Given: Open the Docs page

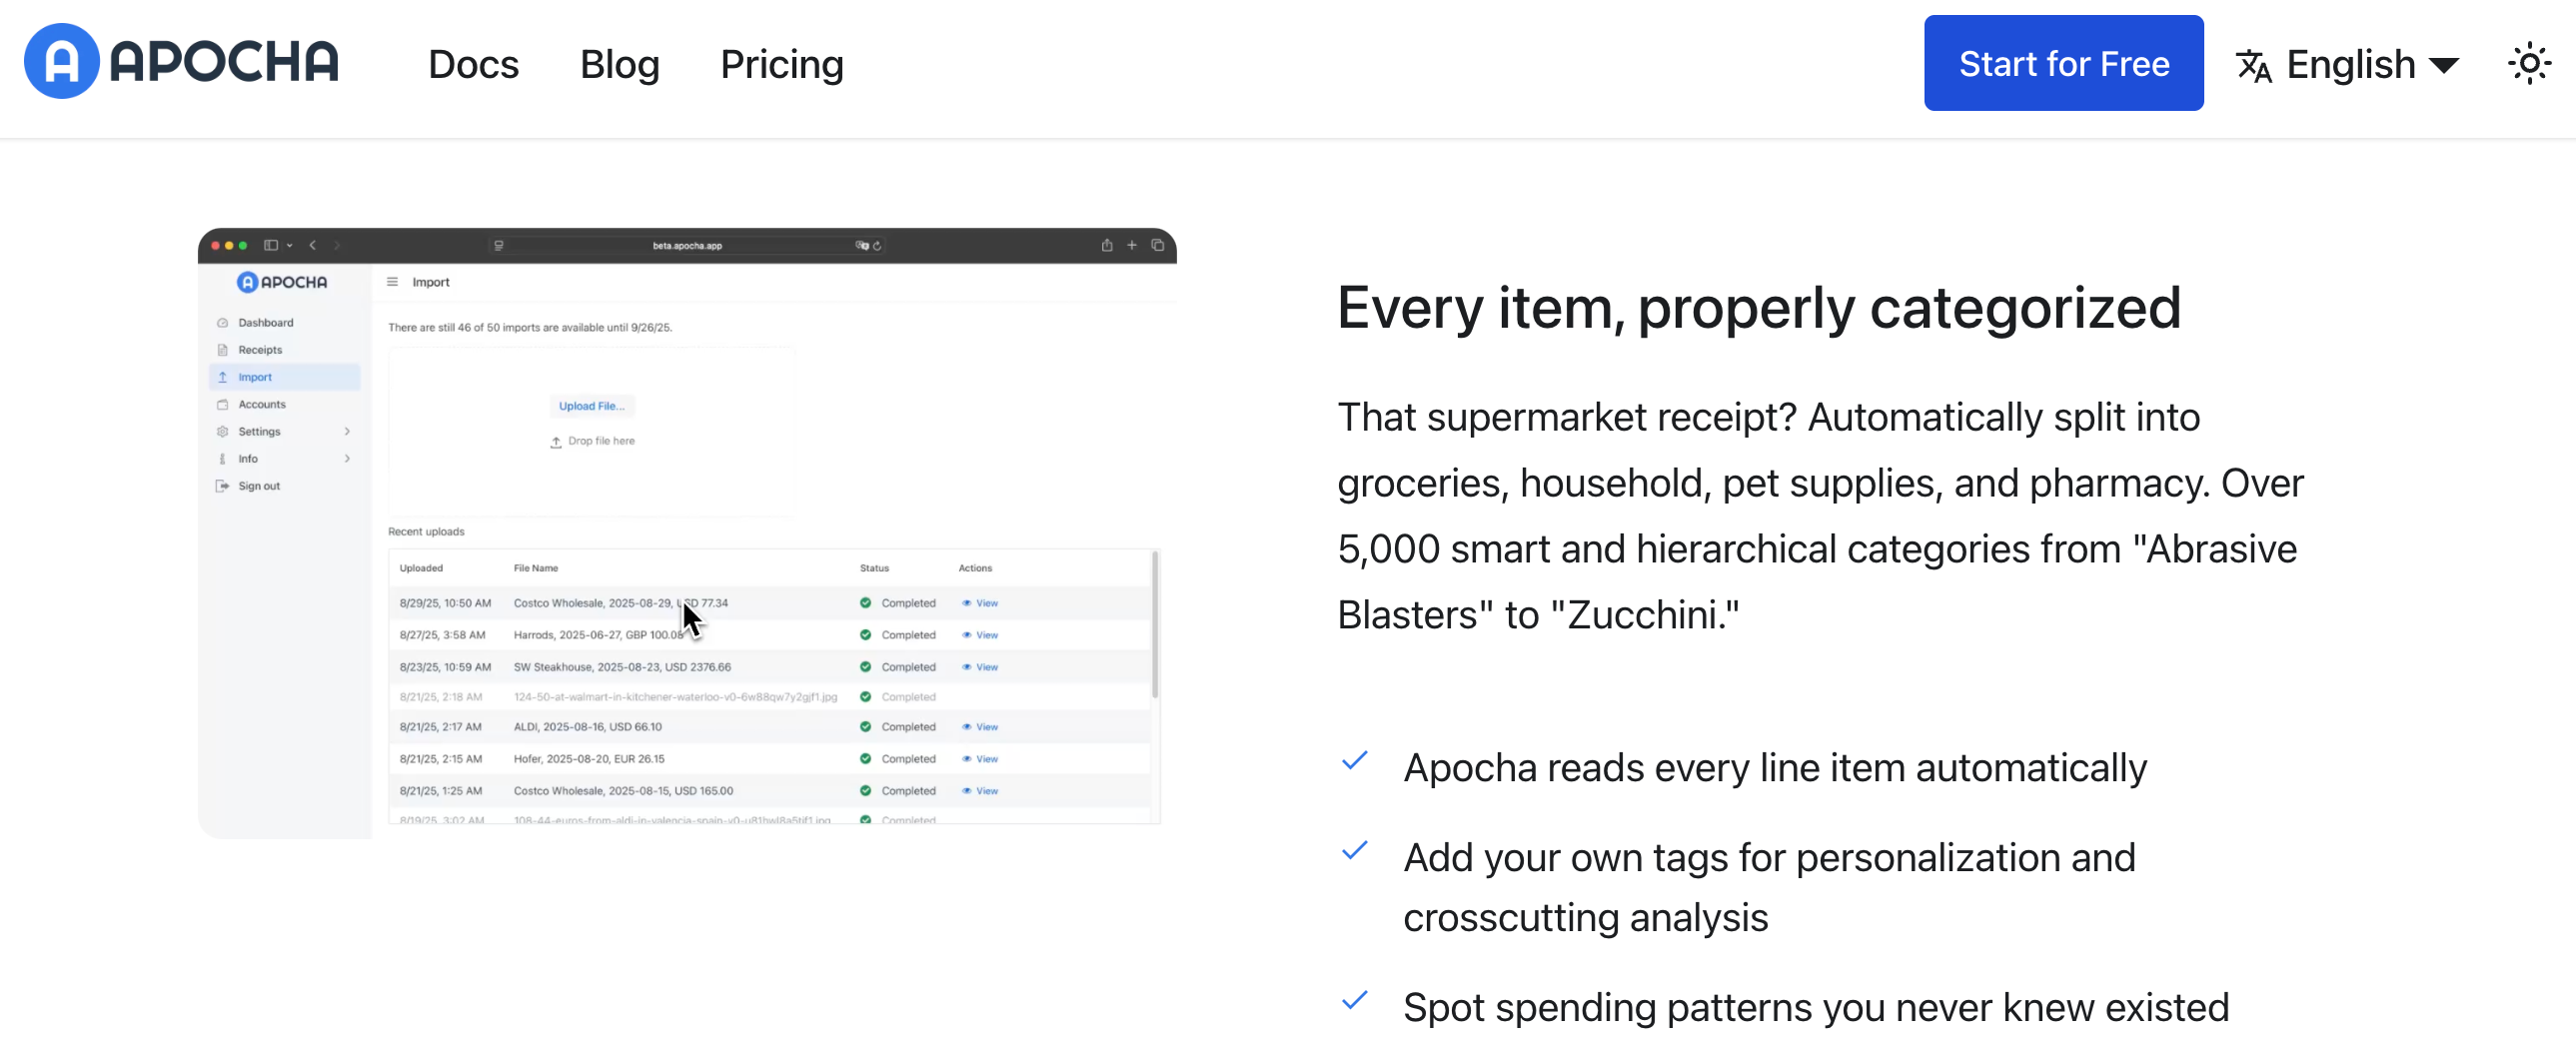Looking at the screenshot, I should click(473, 65).
